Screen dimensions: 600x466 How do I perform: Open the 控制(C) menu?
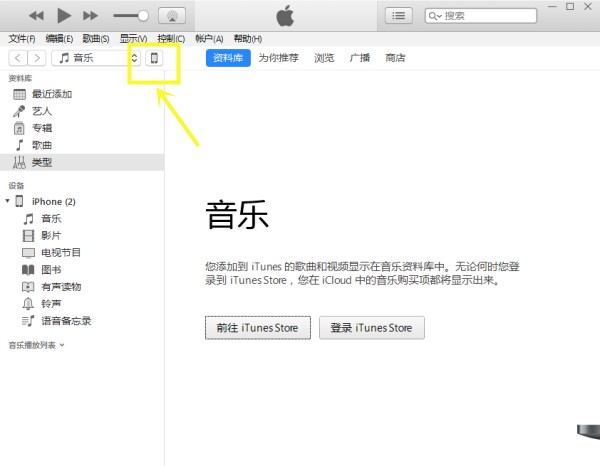pyautogui.click(x=171, y=39)
